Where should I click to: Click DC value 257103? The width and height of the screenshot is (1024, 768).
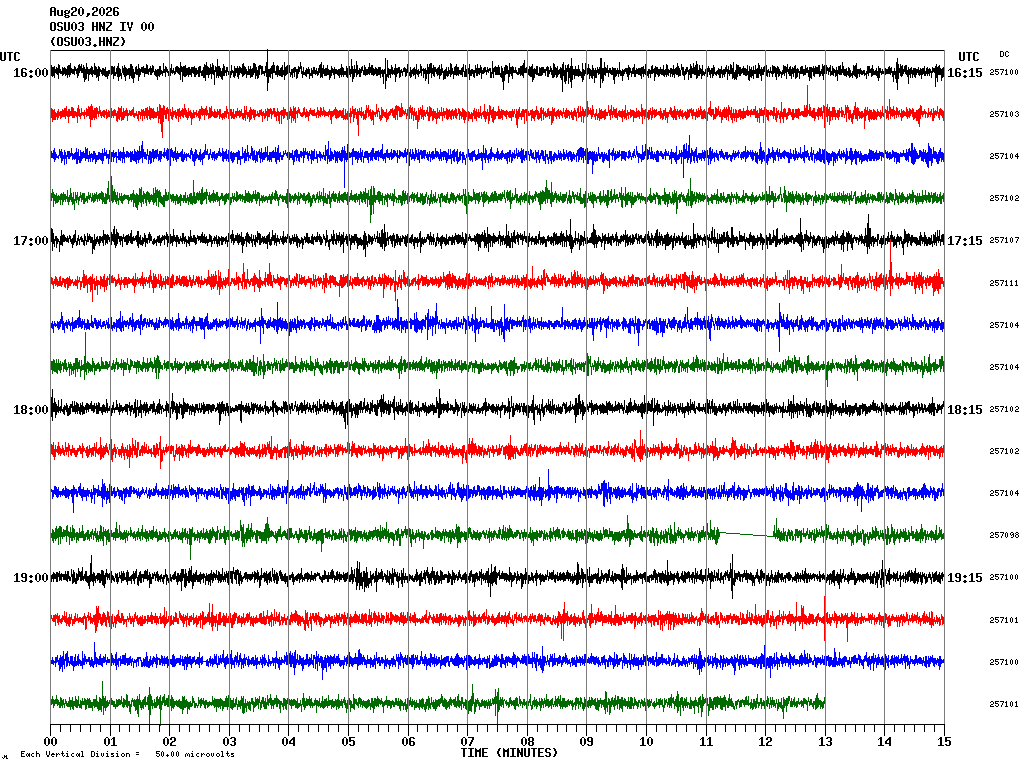(1004, 114)
